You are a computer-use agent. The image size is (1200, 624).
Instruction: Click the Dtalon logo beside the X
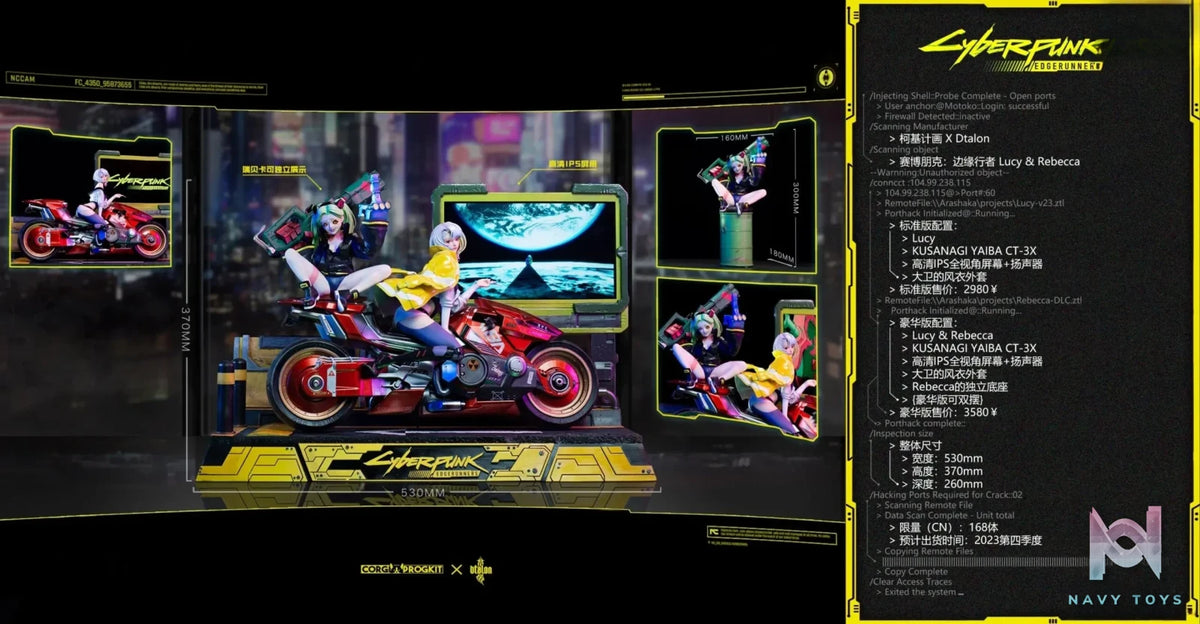pyautogui.click(x=481, y=569)
